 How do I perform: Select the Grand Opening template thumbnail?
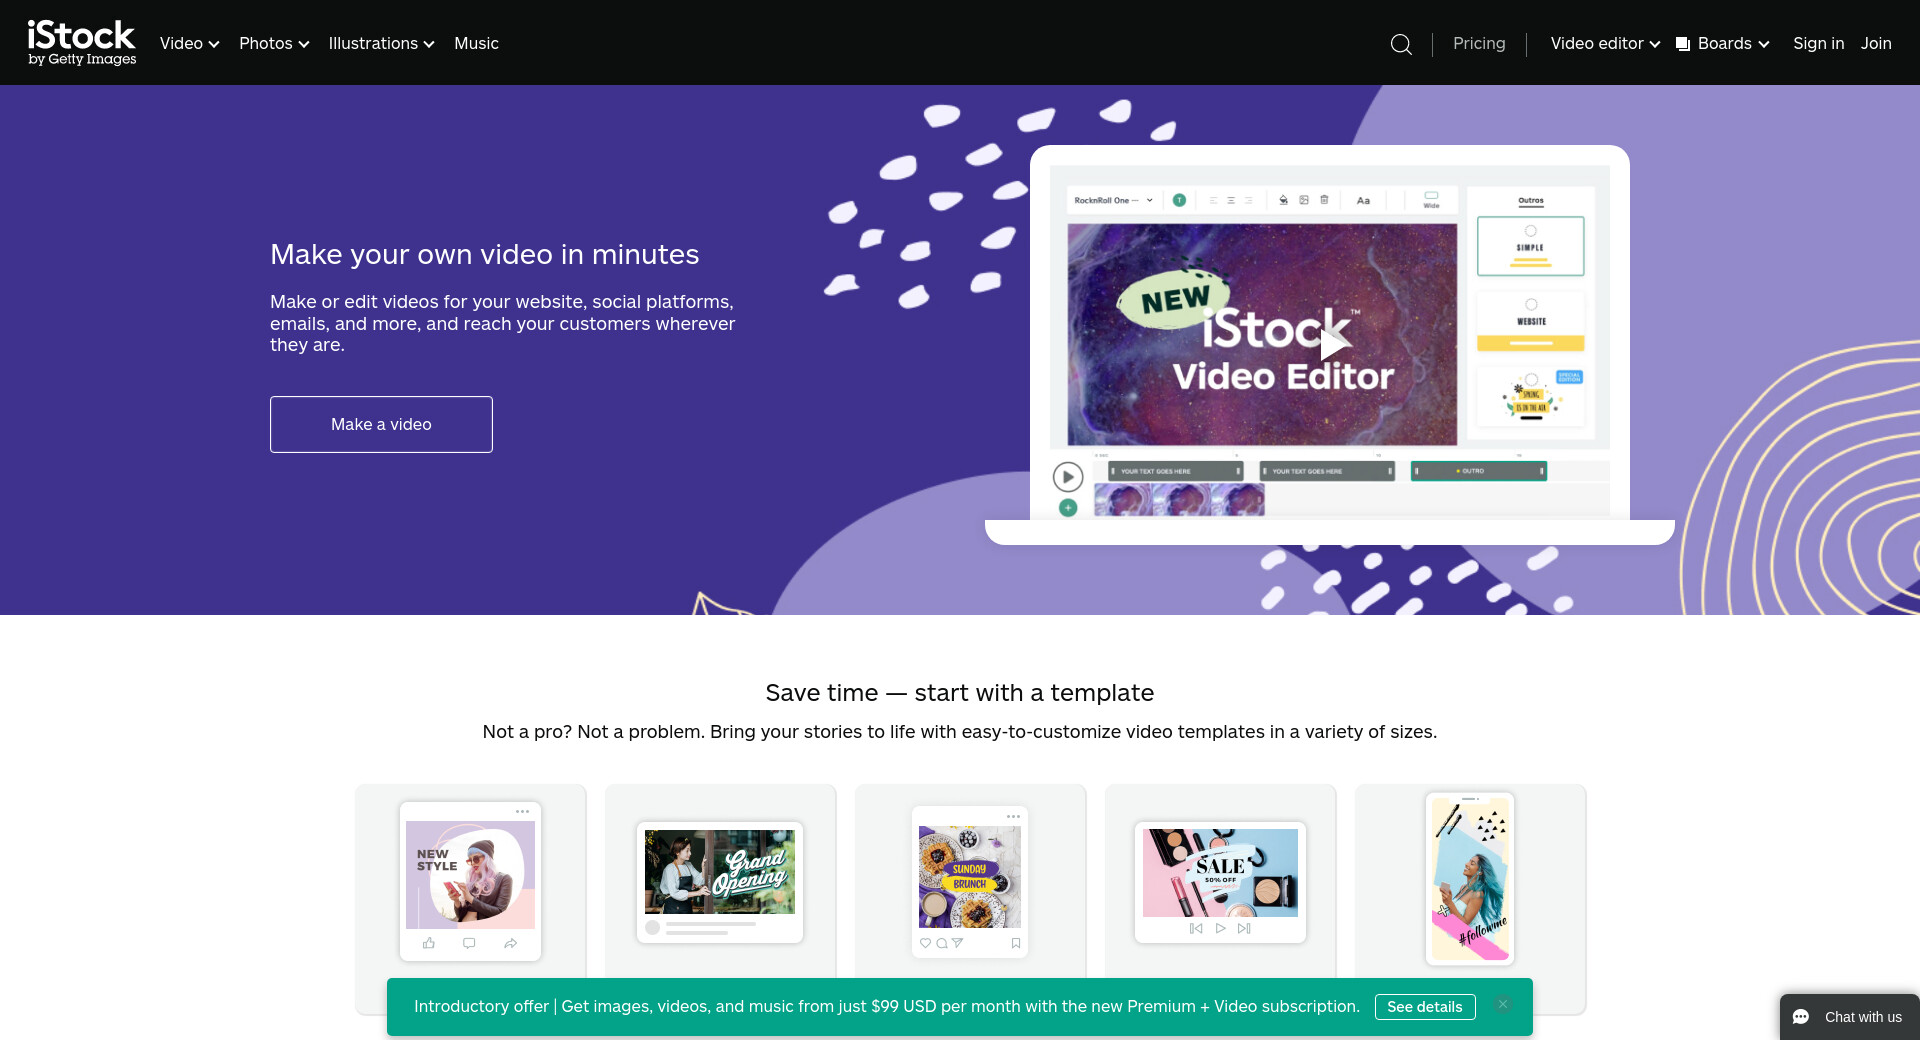(x=720, y=882)
